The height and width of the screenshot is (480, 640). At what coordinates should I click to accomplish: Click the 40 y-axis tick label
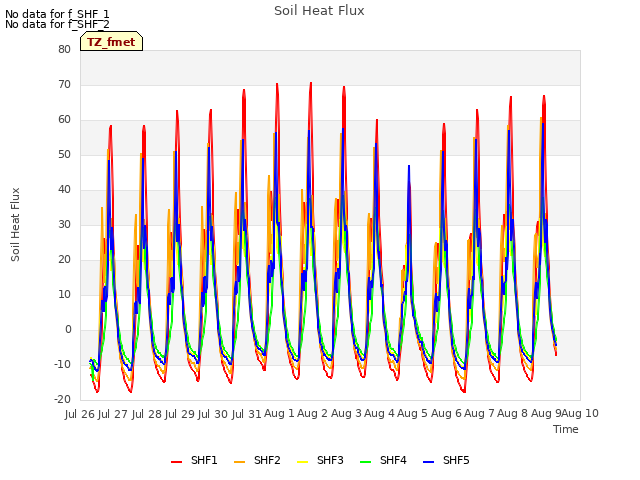click(64, 189)
